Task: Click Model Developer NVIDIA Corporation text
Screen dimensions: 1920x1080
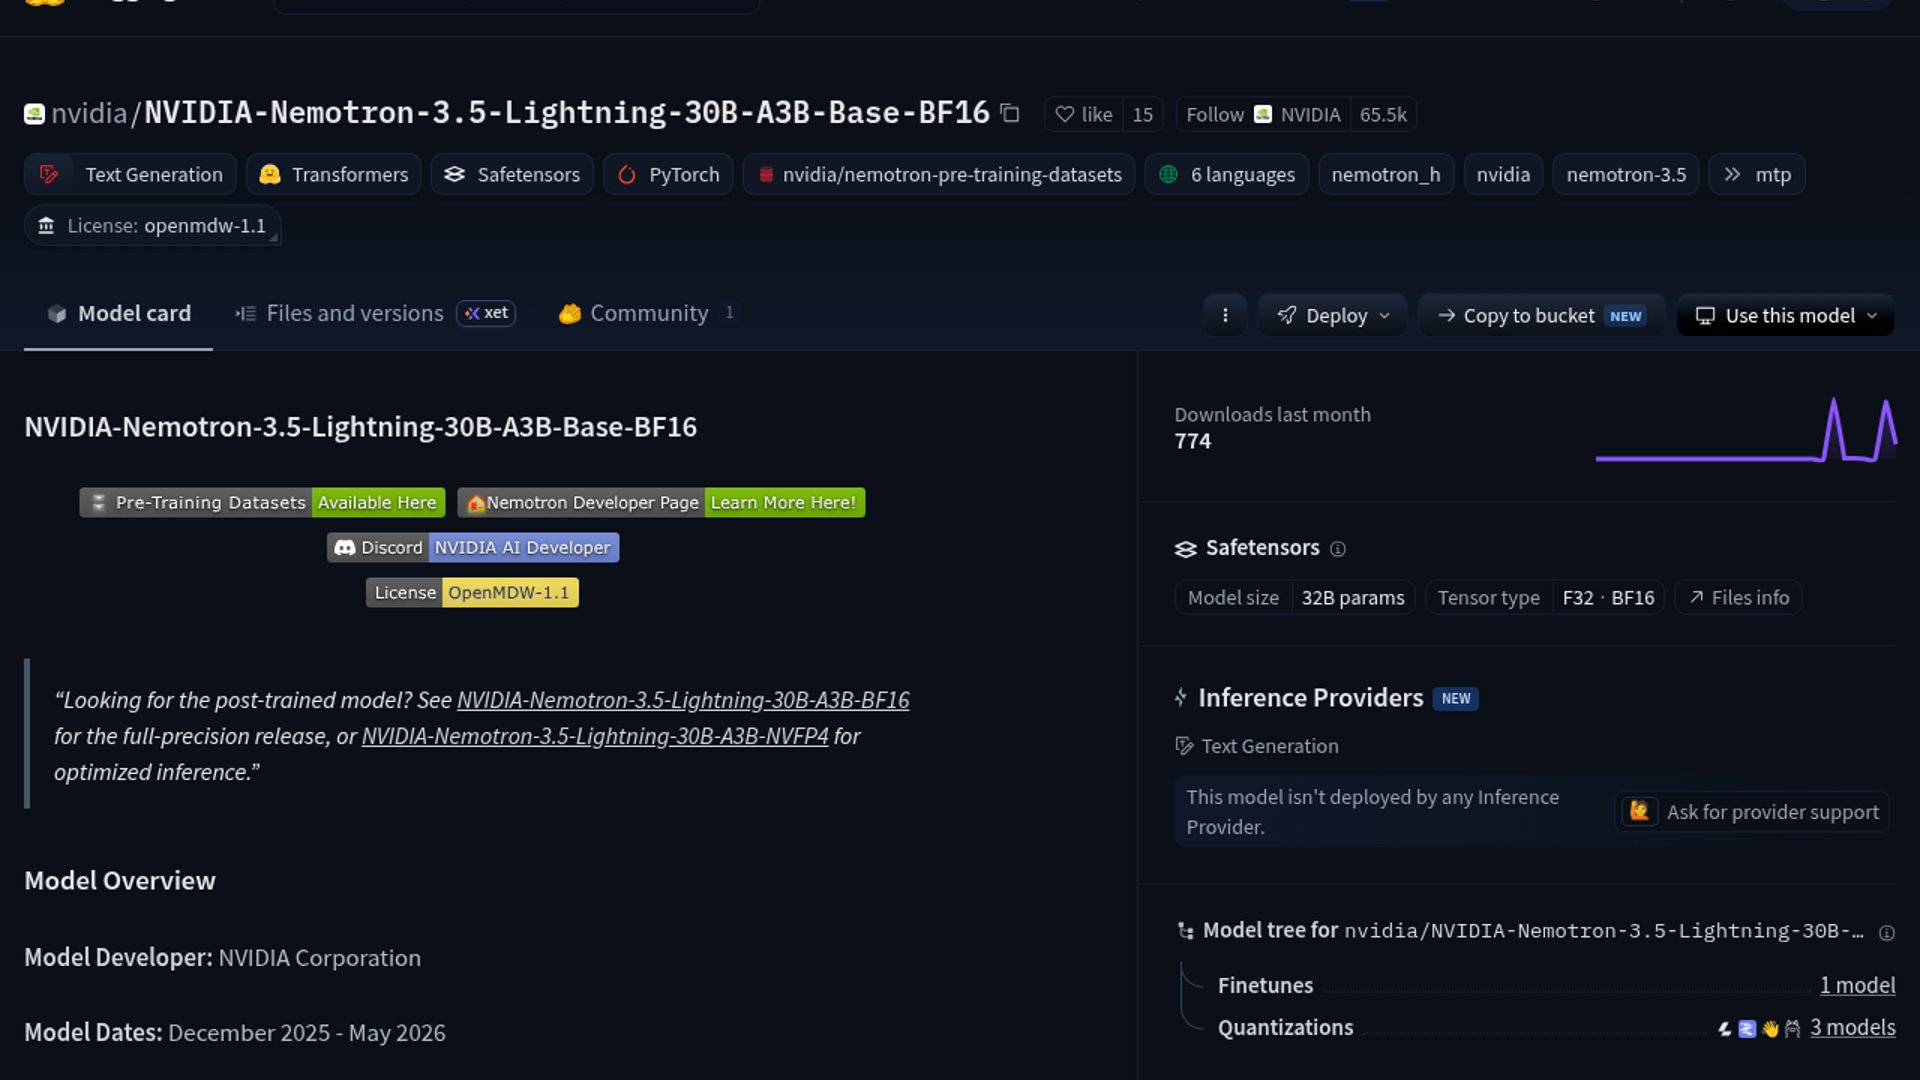Action: (x=222, y=958)
